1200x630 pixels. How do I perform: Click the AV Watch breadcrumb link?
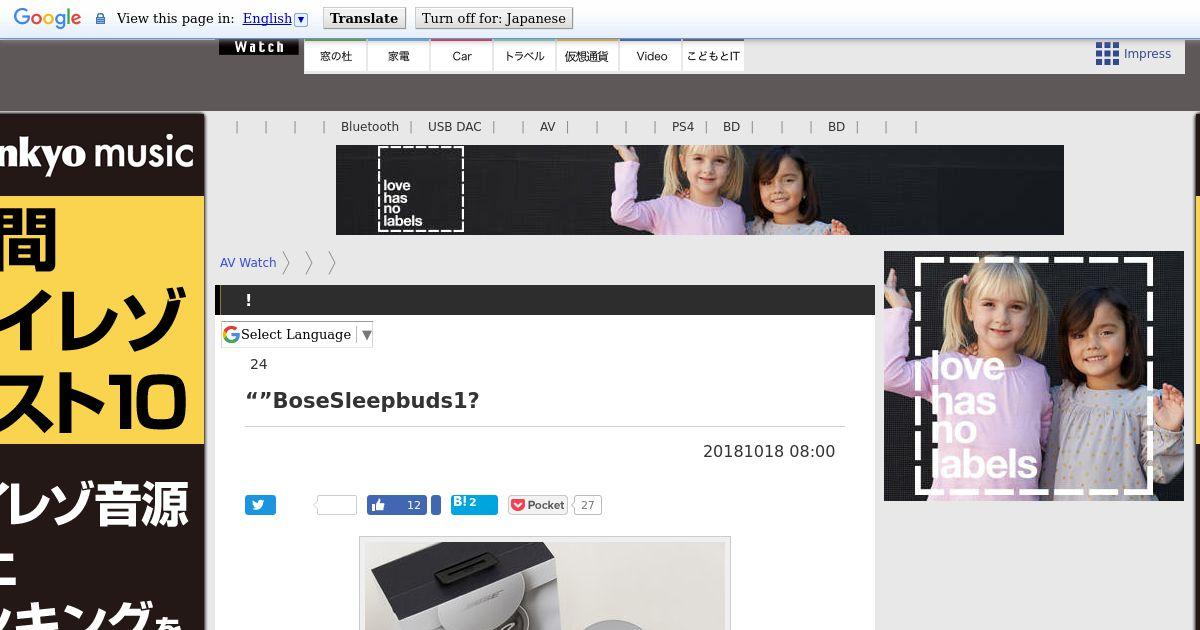click(248, 263)
